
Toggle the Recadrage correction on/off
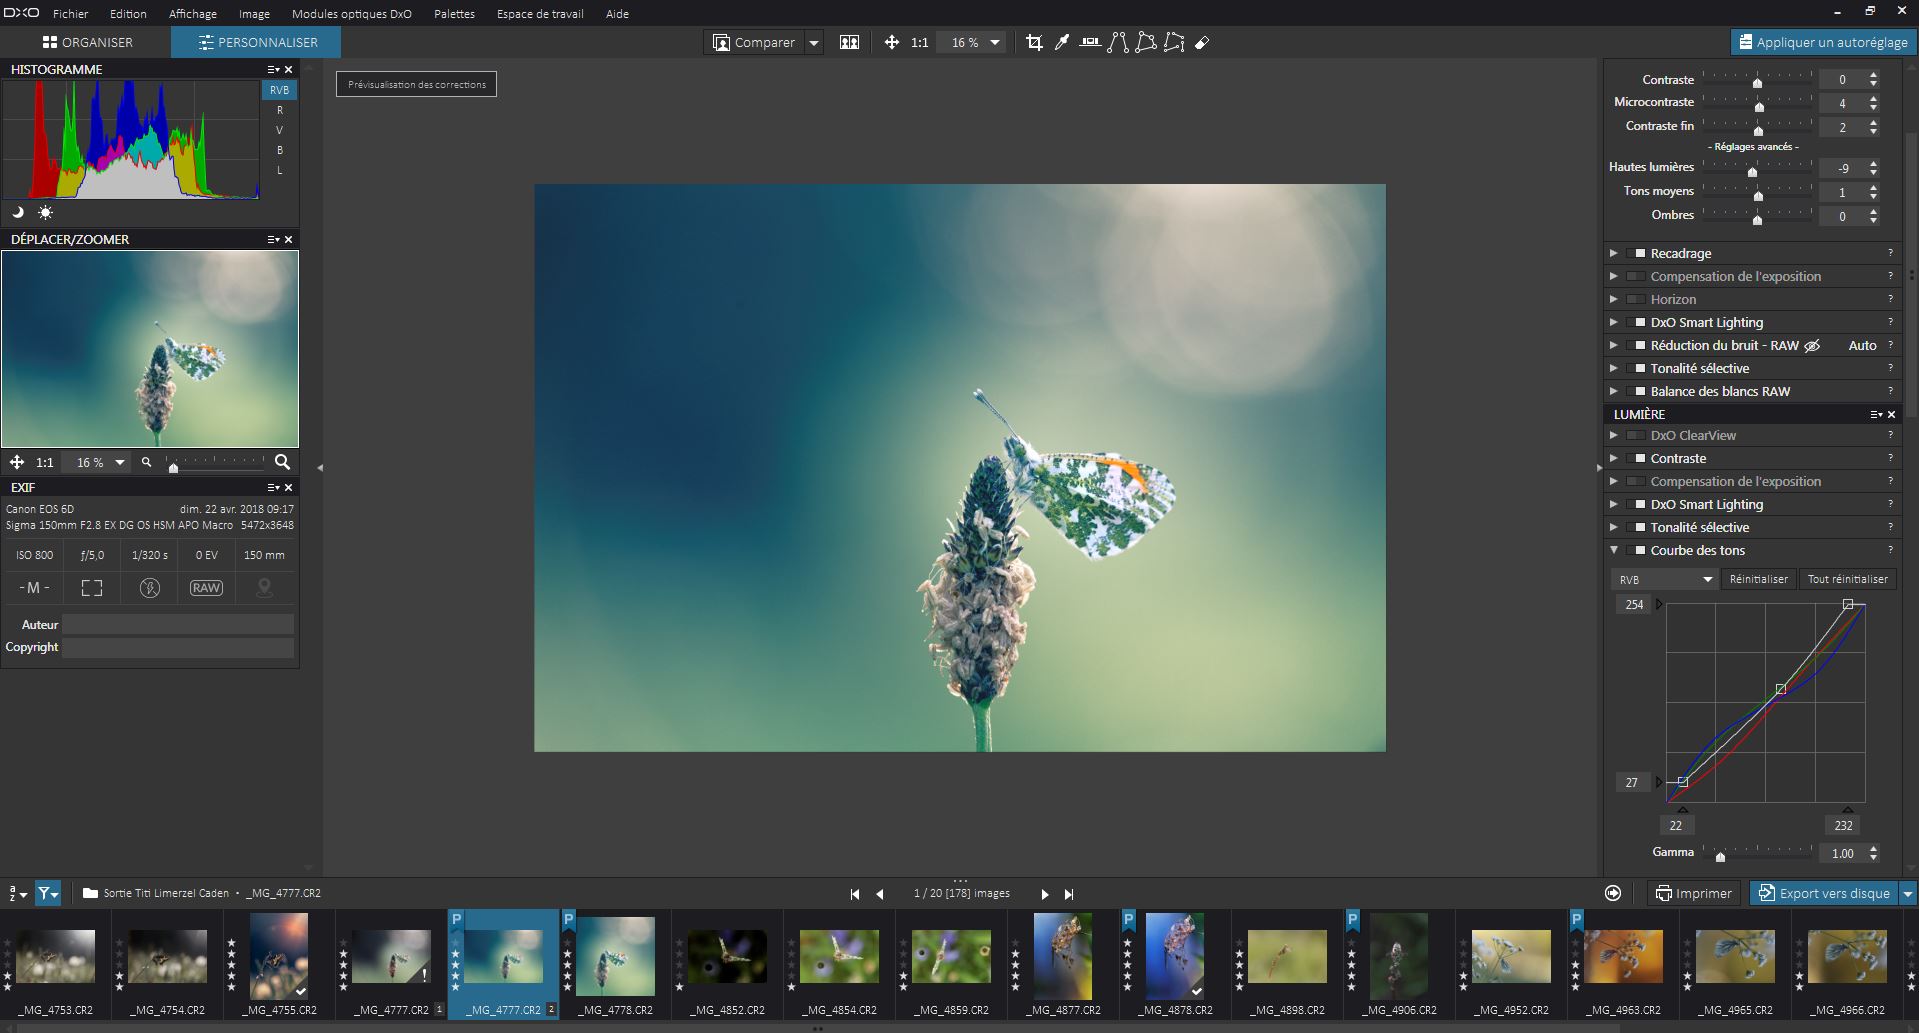point(1636,253)
